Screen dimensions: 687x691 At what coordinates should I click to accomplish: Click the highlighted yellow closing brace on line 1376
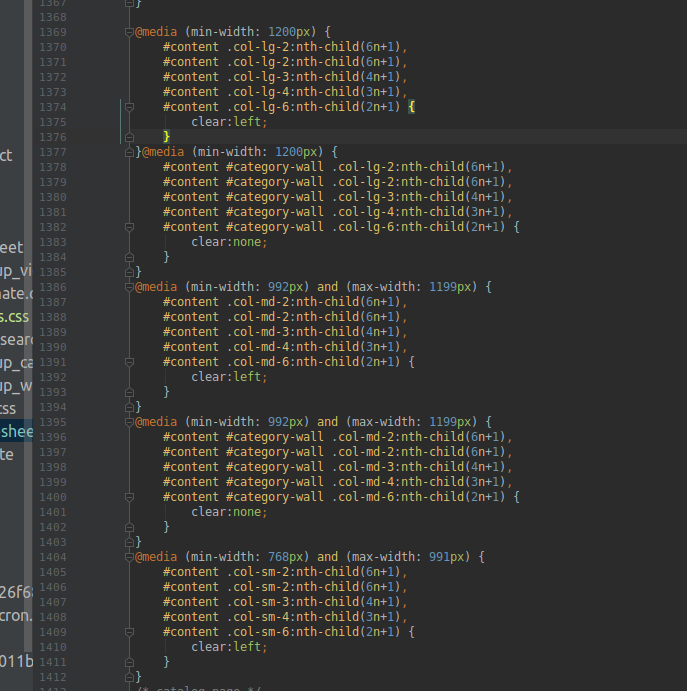coord(167,137)
